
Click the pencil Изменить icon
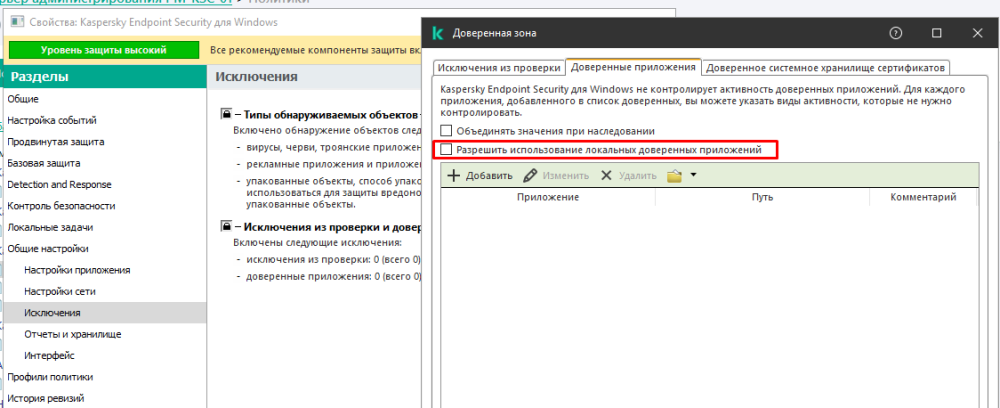[530, 175]
